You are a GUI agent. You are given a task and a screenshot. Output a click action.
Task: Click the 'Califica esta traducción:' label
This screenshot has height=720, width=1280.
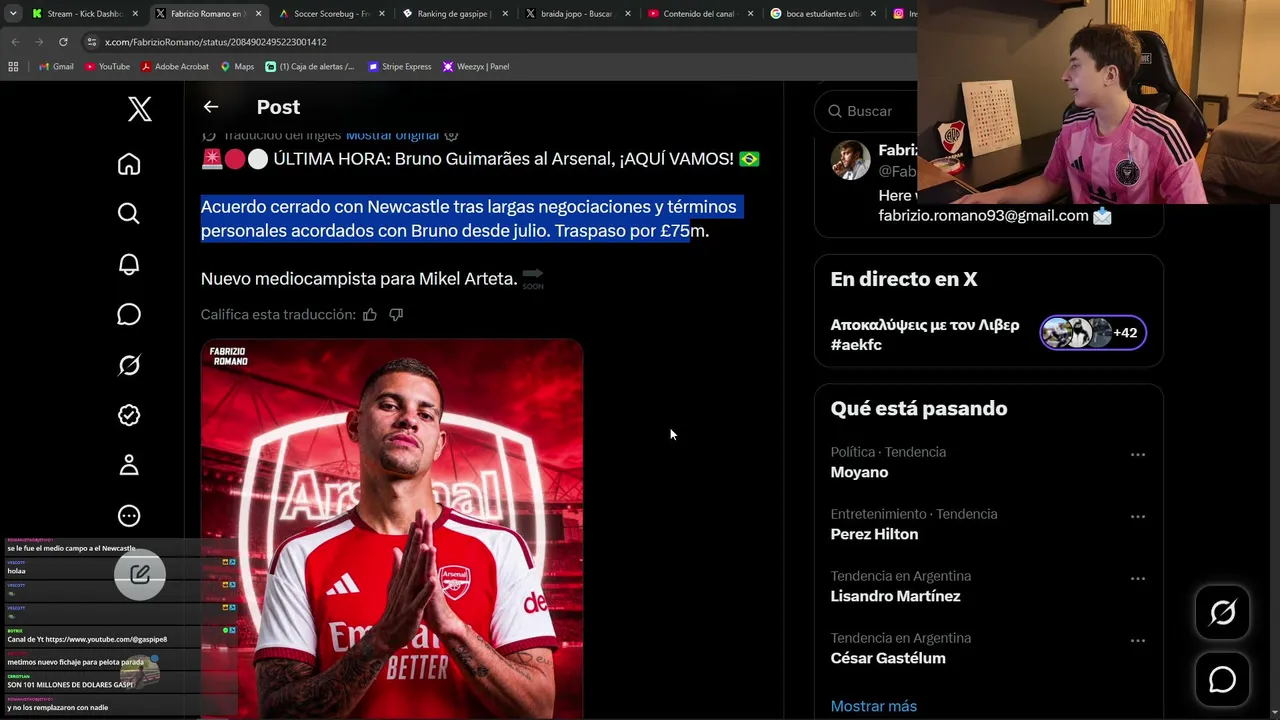[x=278, y=314]
